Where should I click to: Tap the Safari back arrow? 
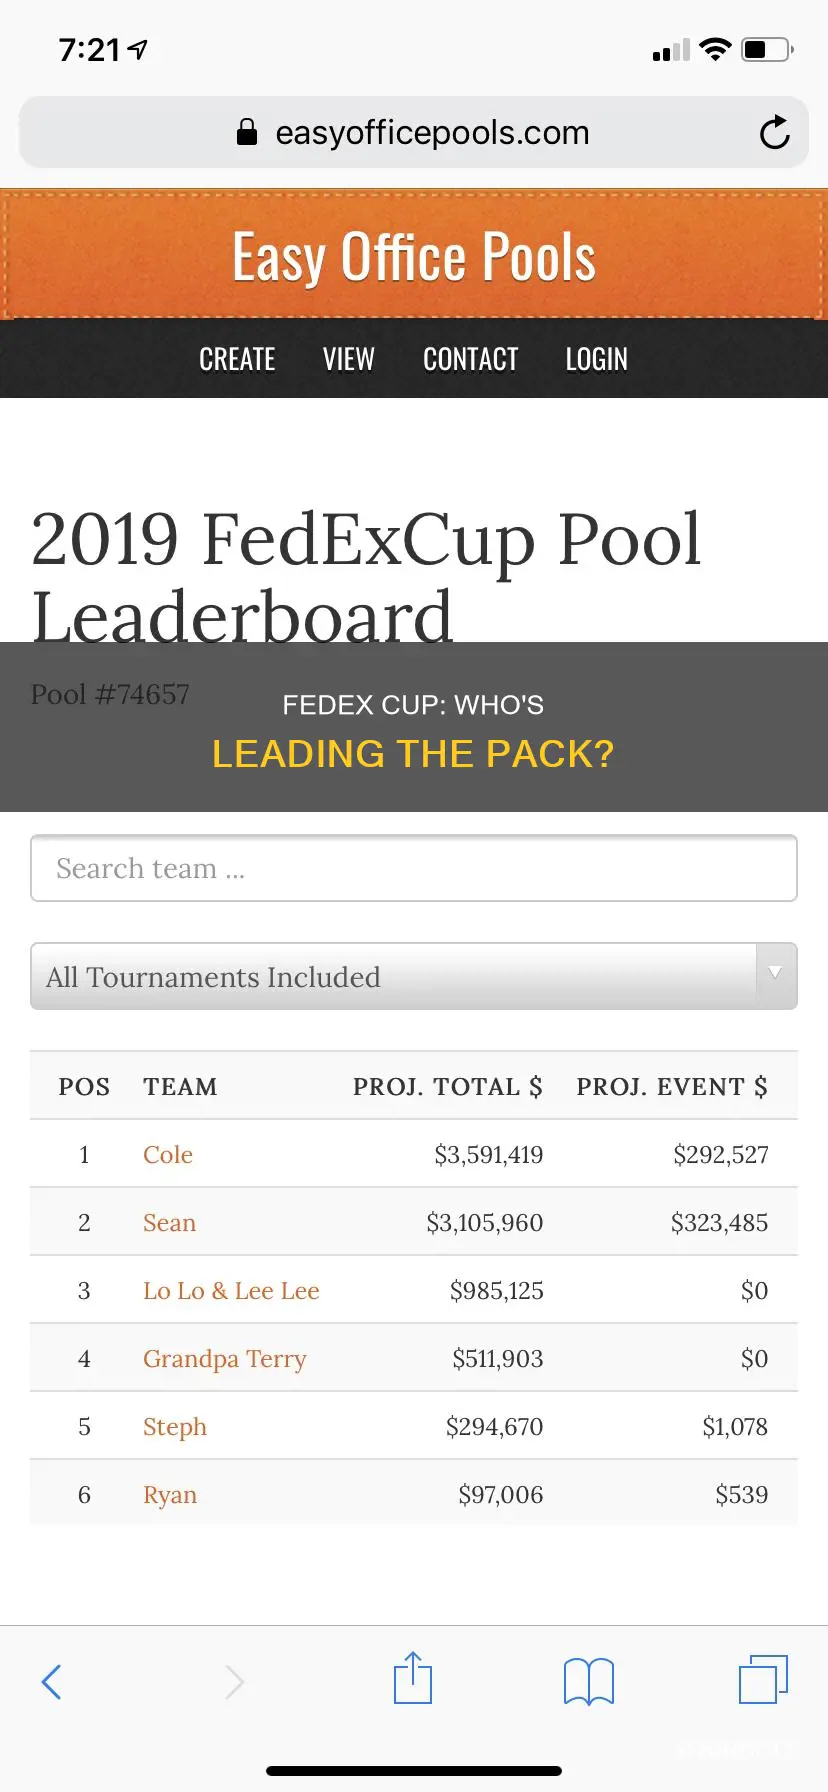coord(51,1682)
